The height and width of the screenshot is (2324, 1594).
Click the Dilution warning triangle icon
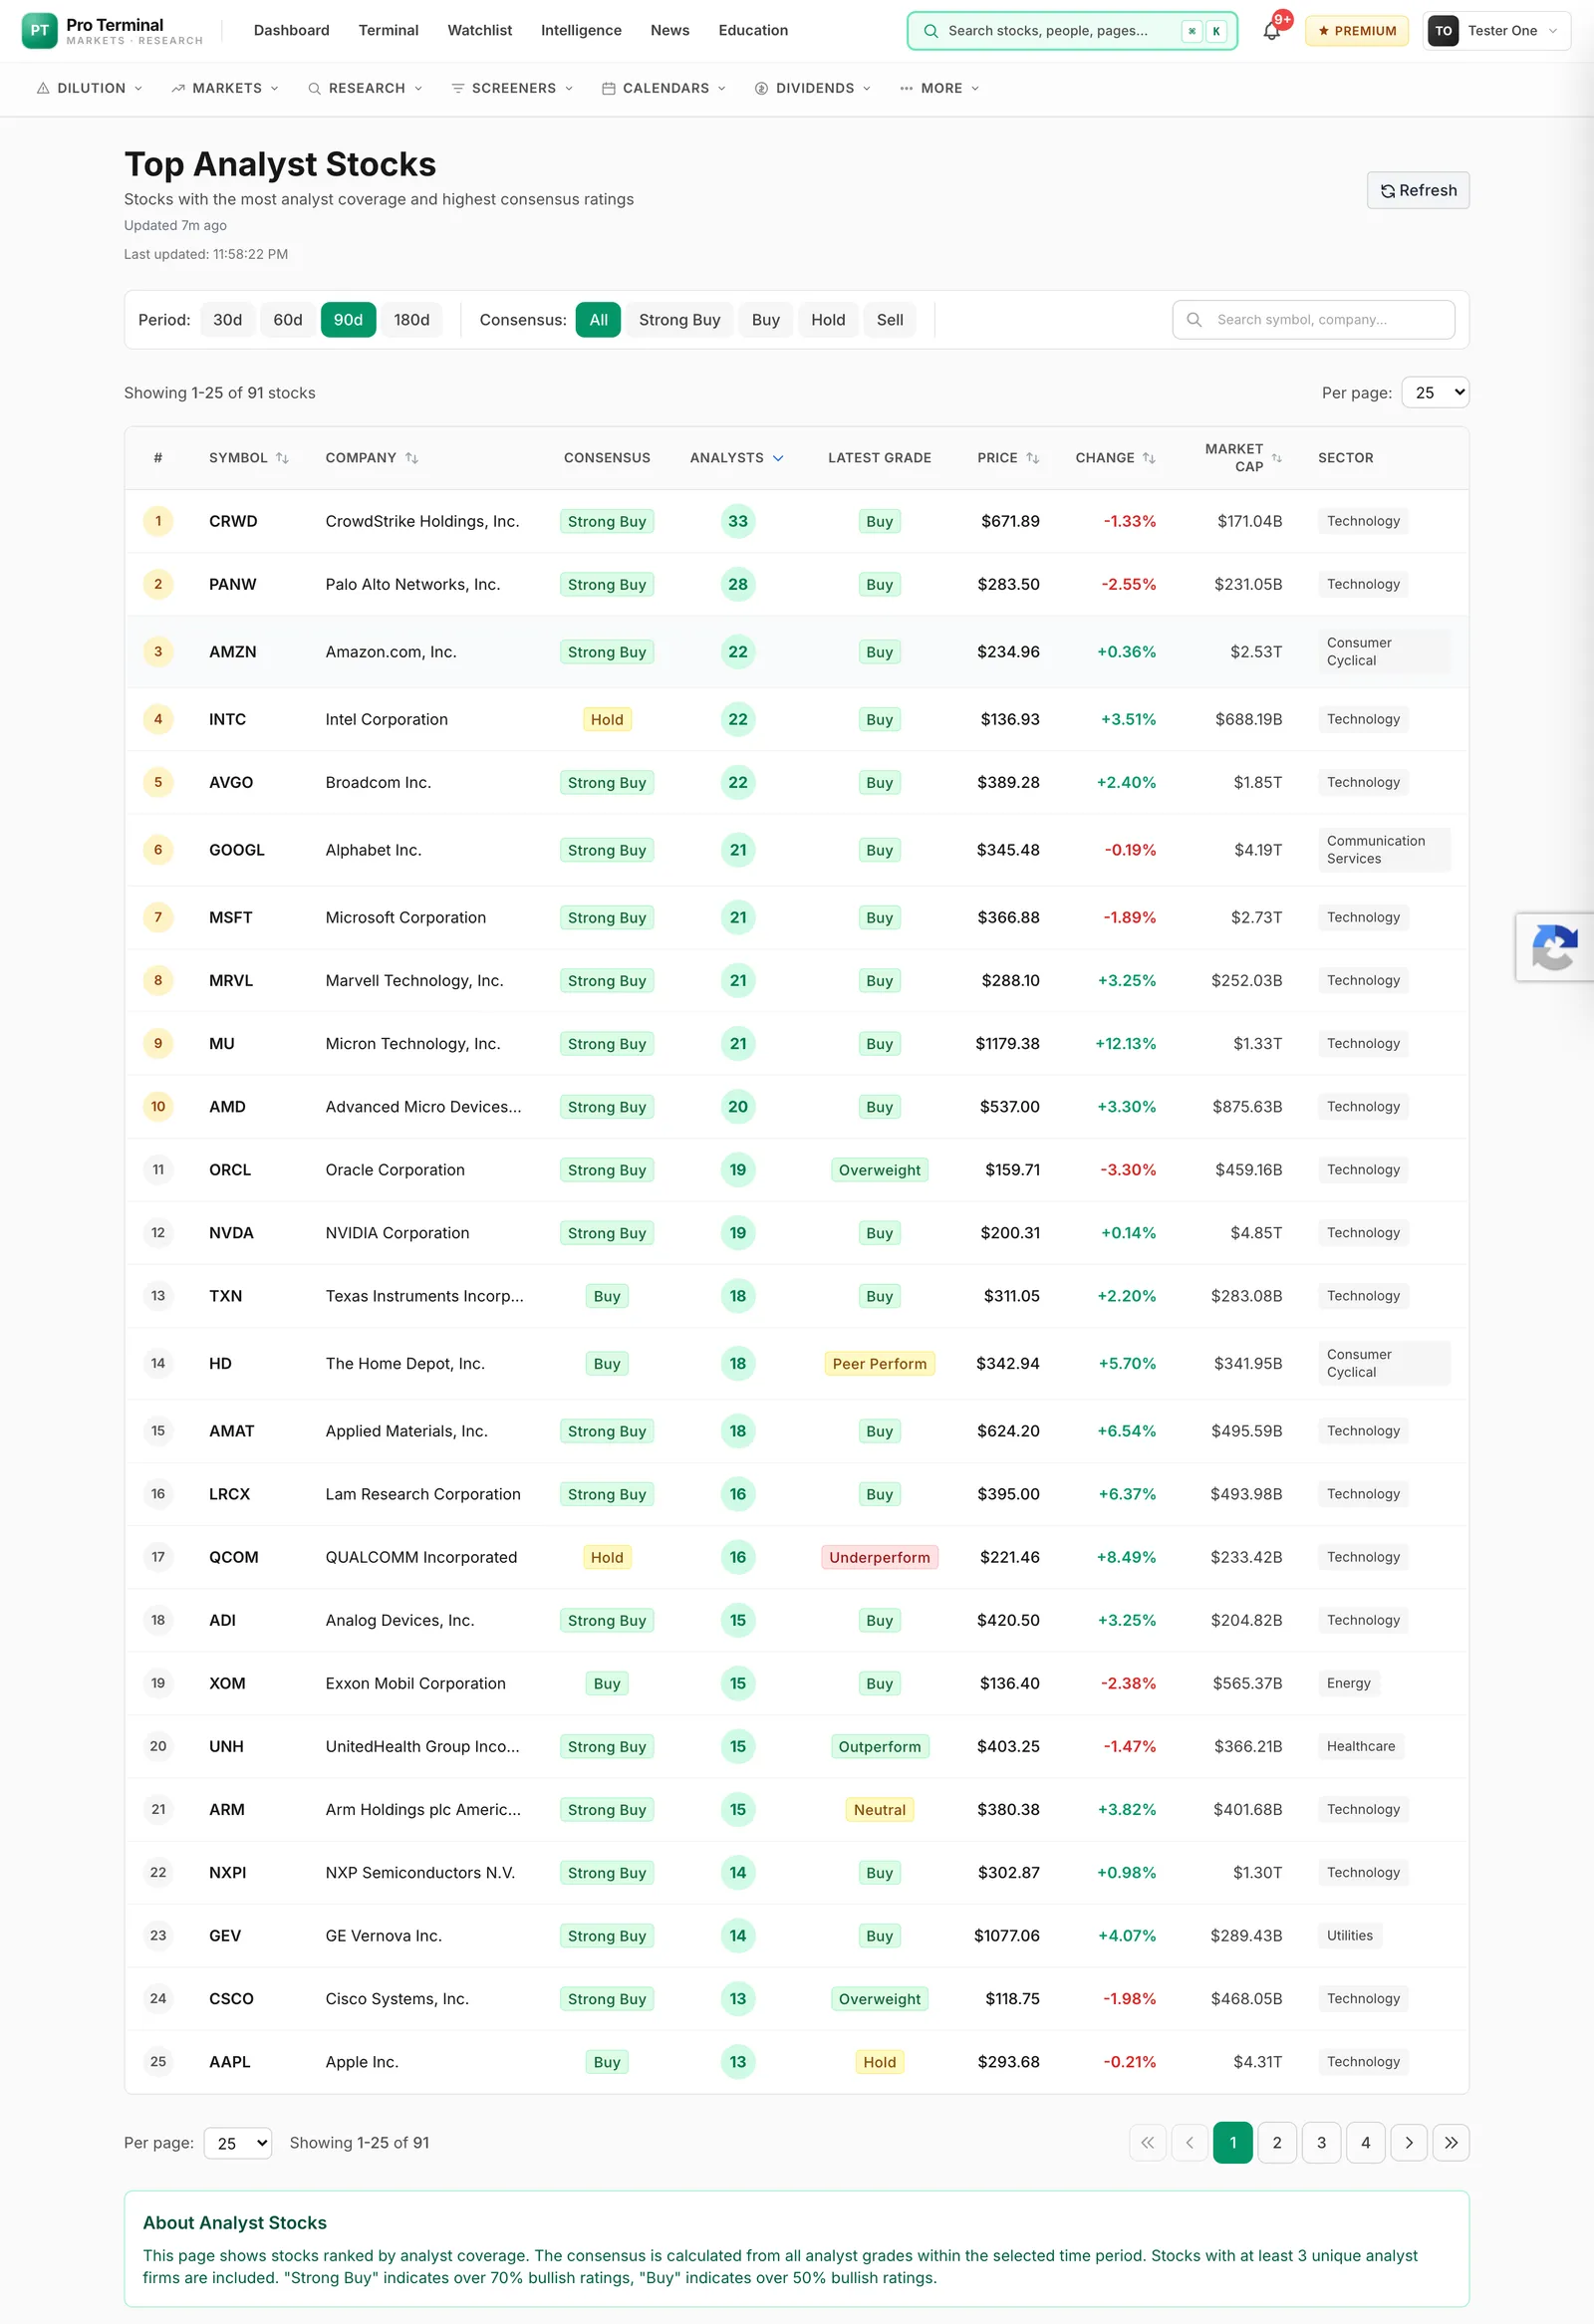[43, 88]
